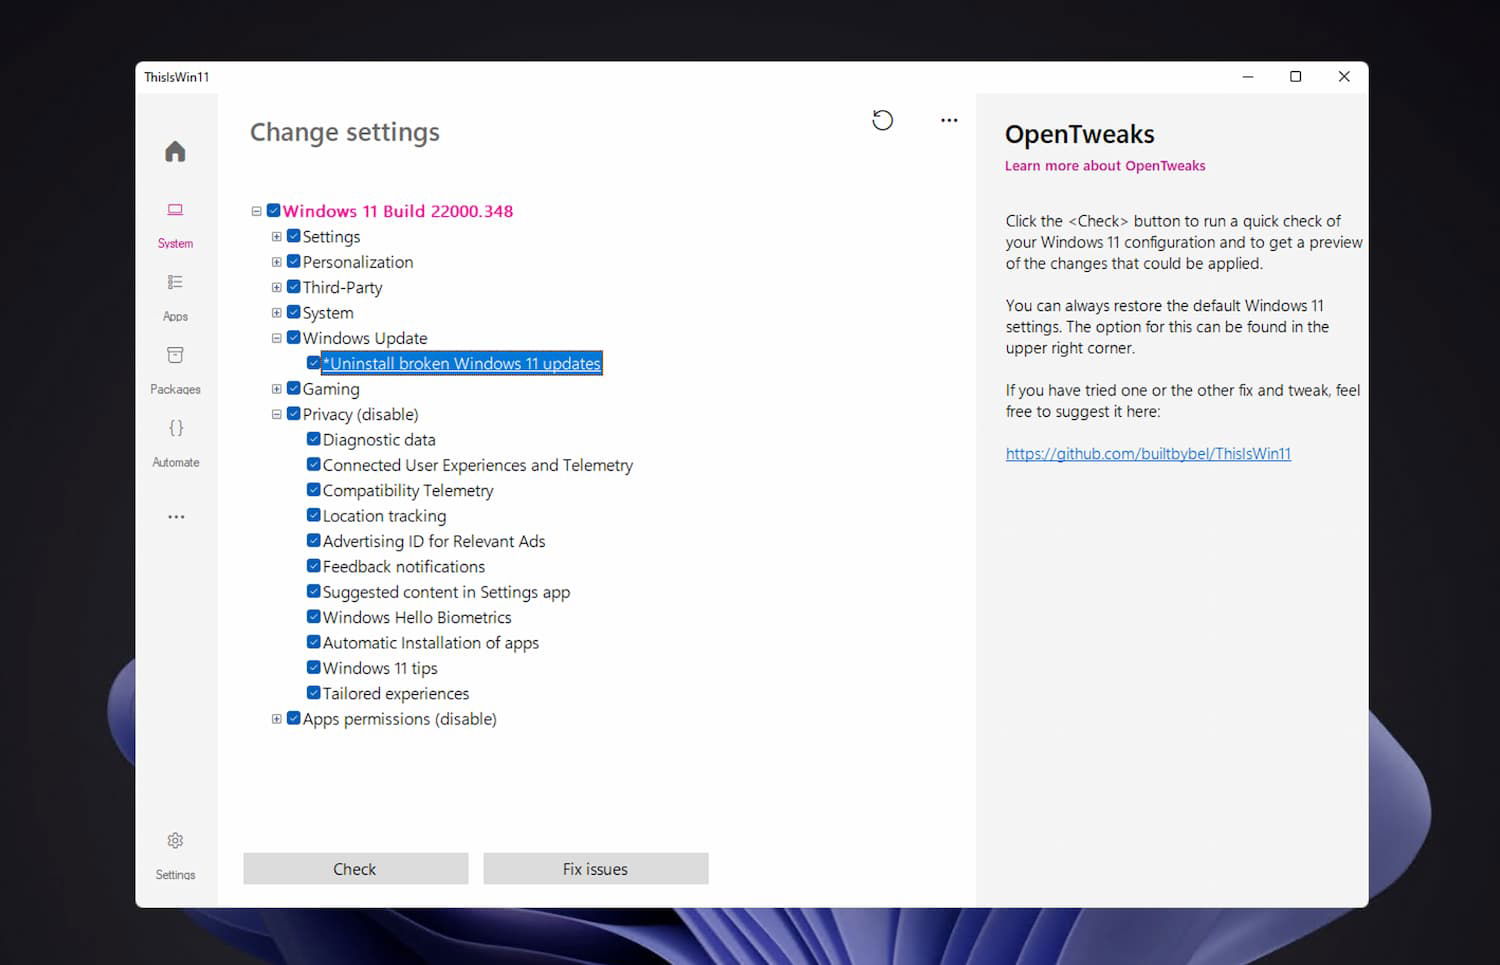The width and height of the screenshot is (1500, 965).
Task: Open Learn more about OpenTweaks link
Action: click(x=1105, y=166)
